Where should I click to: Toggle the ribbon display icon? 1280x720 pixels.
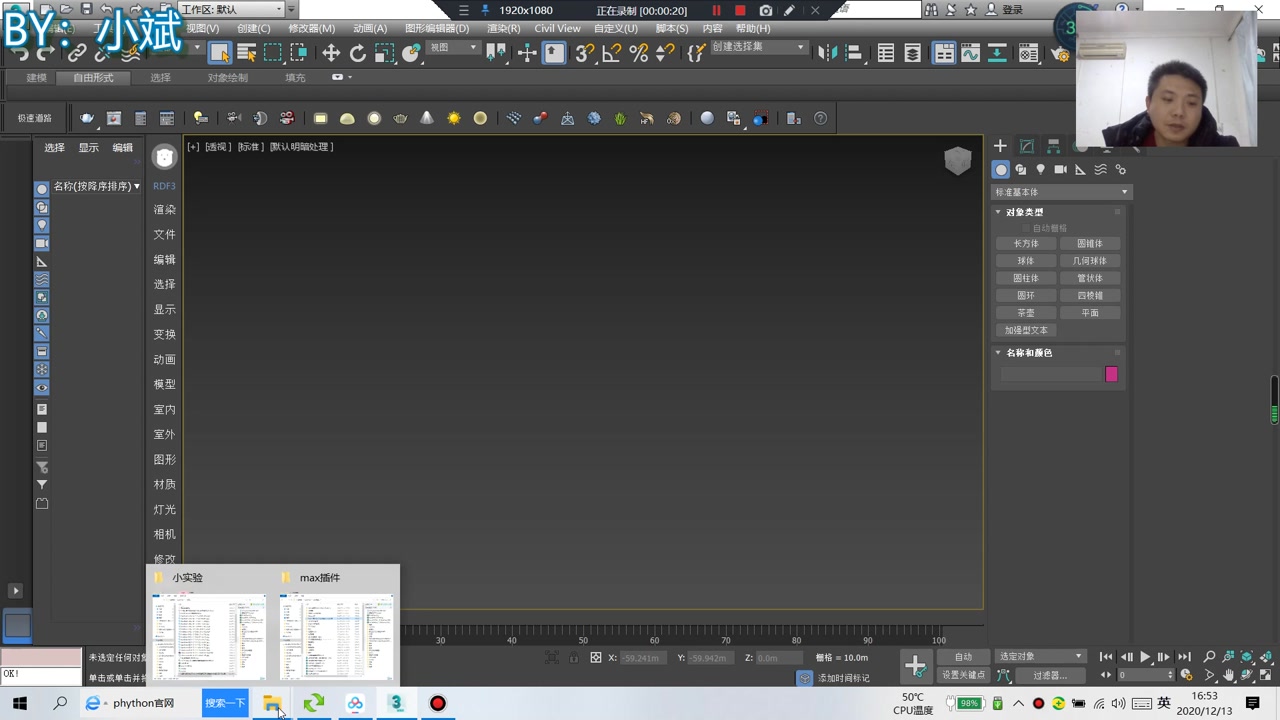[944, 53]
